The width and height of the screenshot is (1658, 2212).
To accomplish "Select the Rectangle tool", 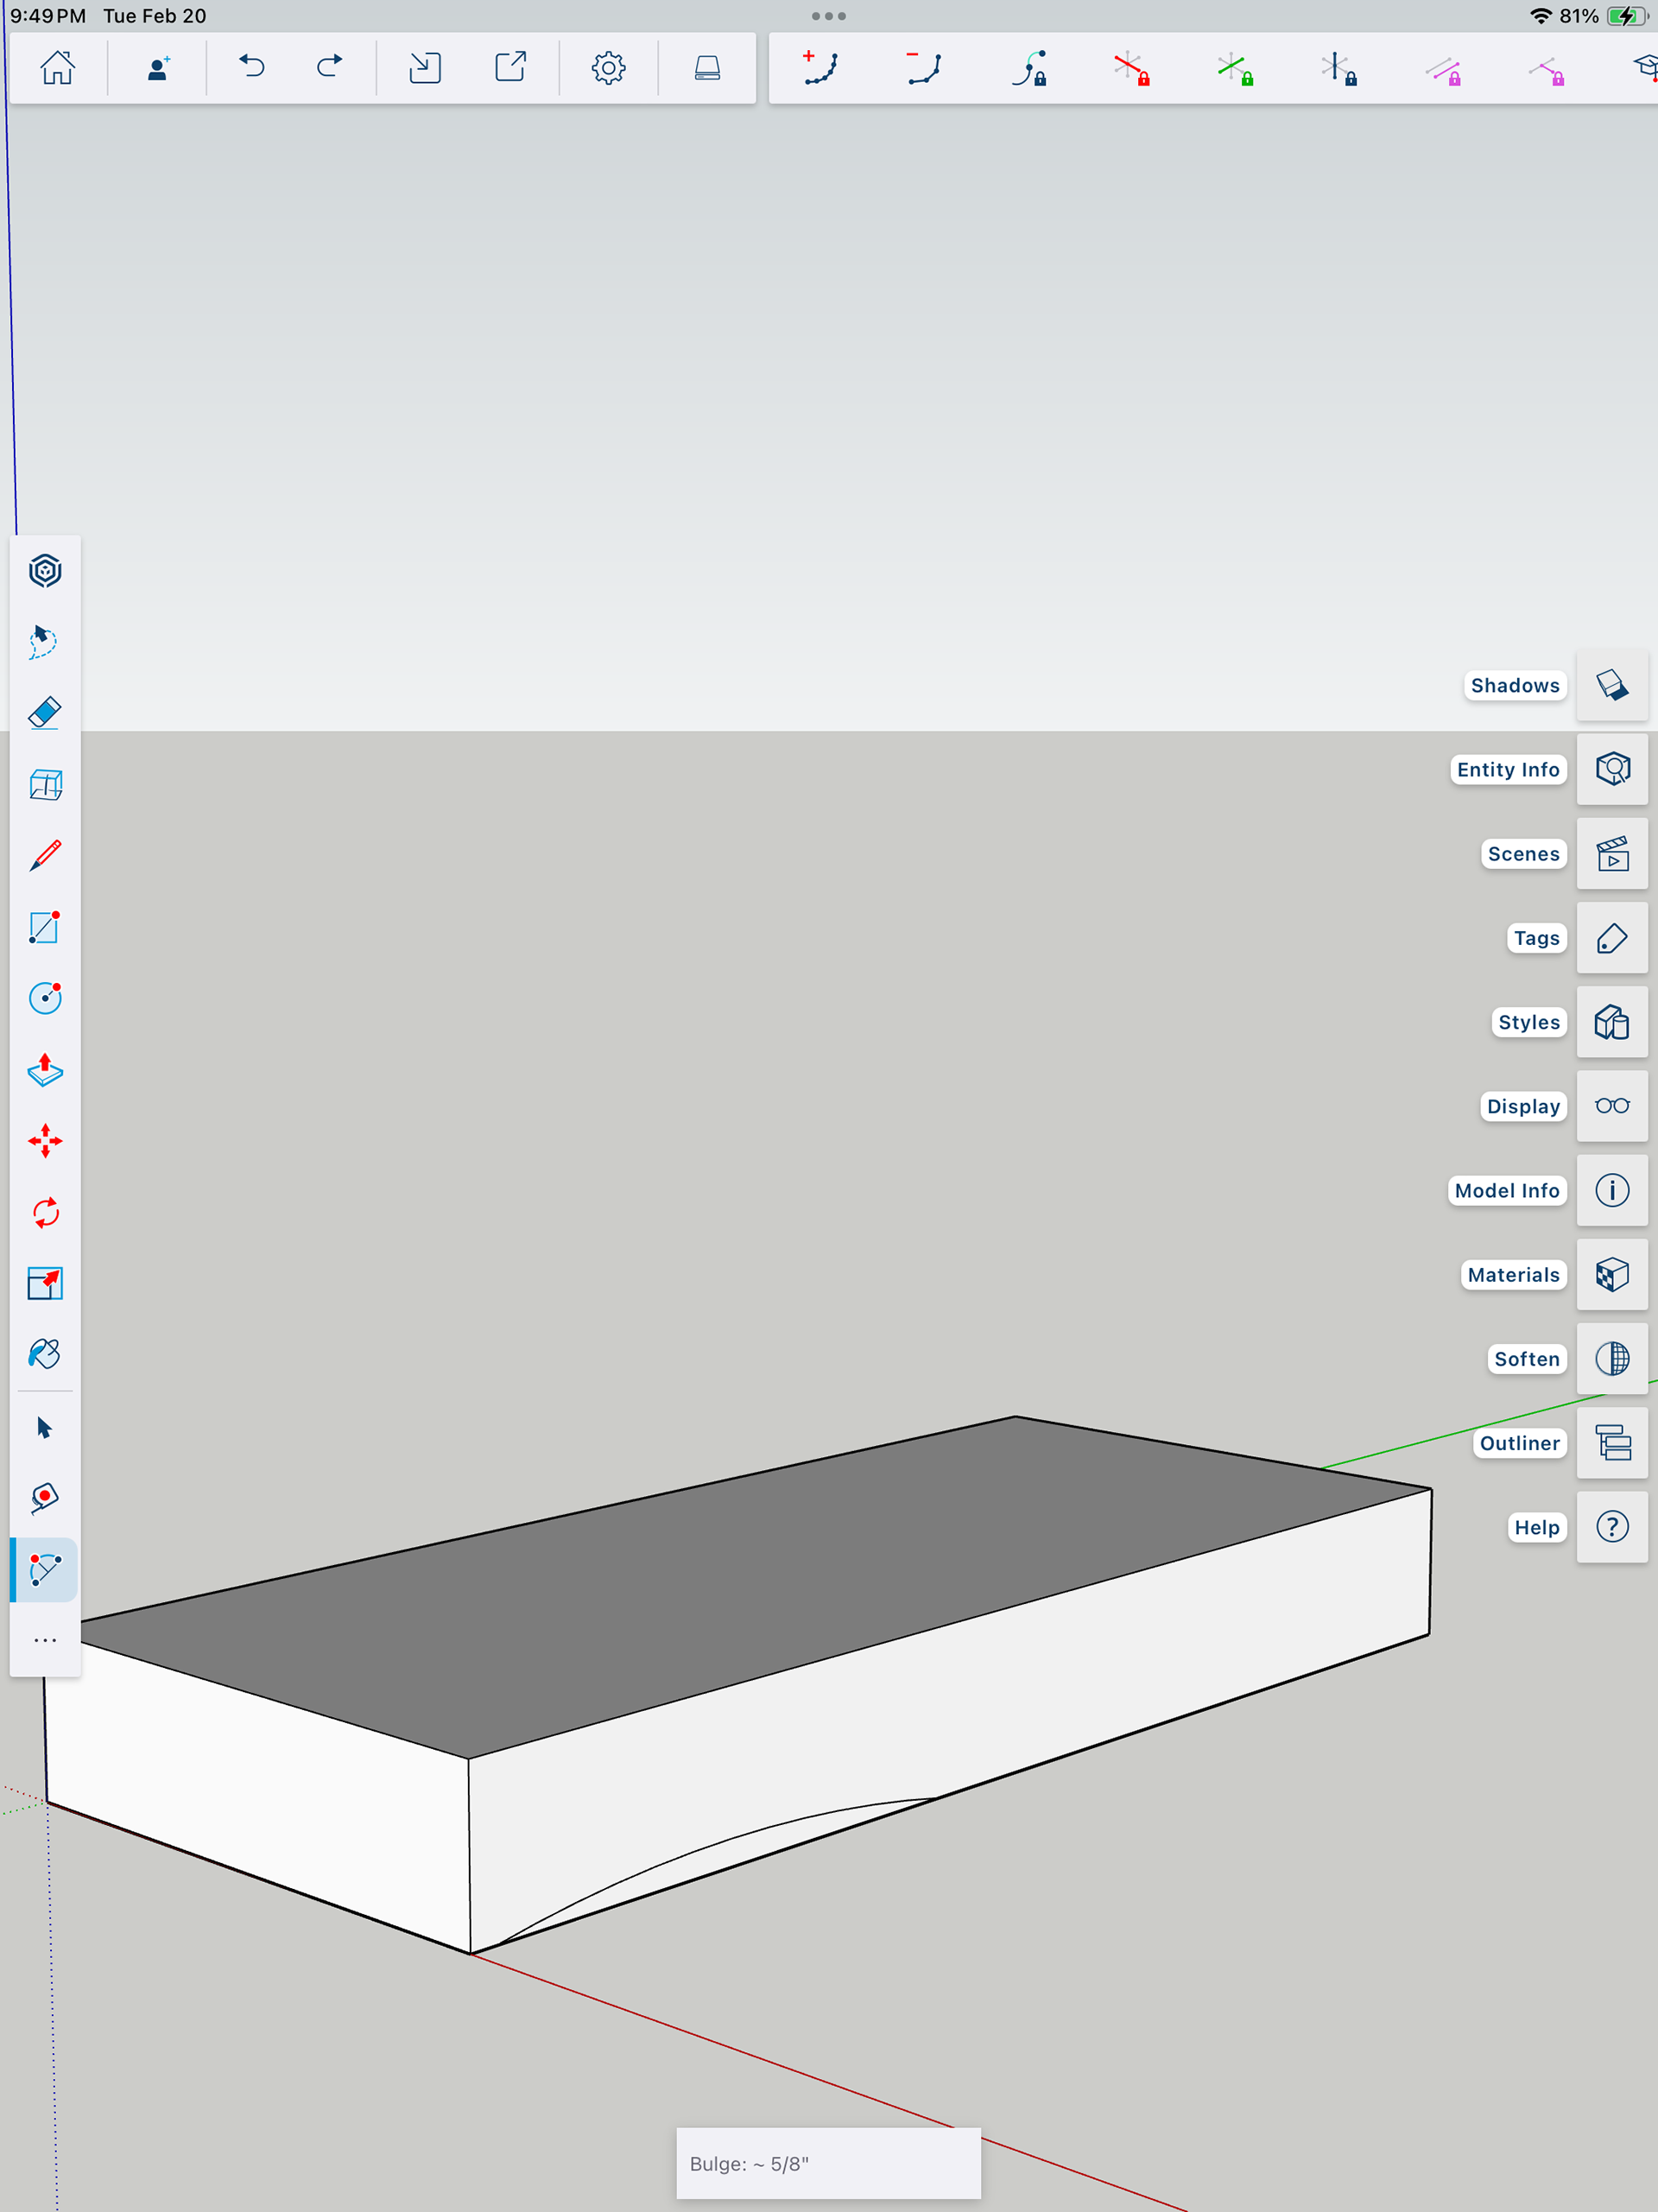I will point(45,927).
